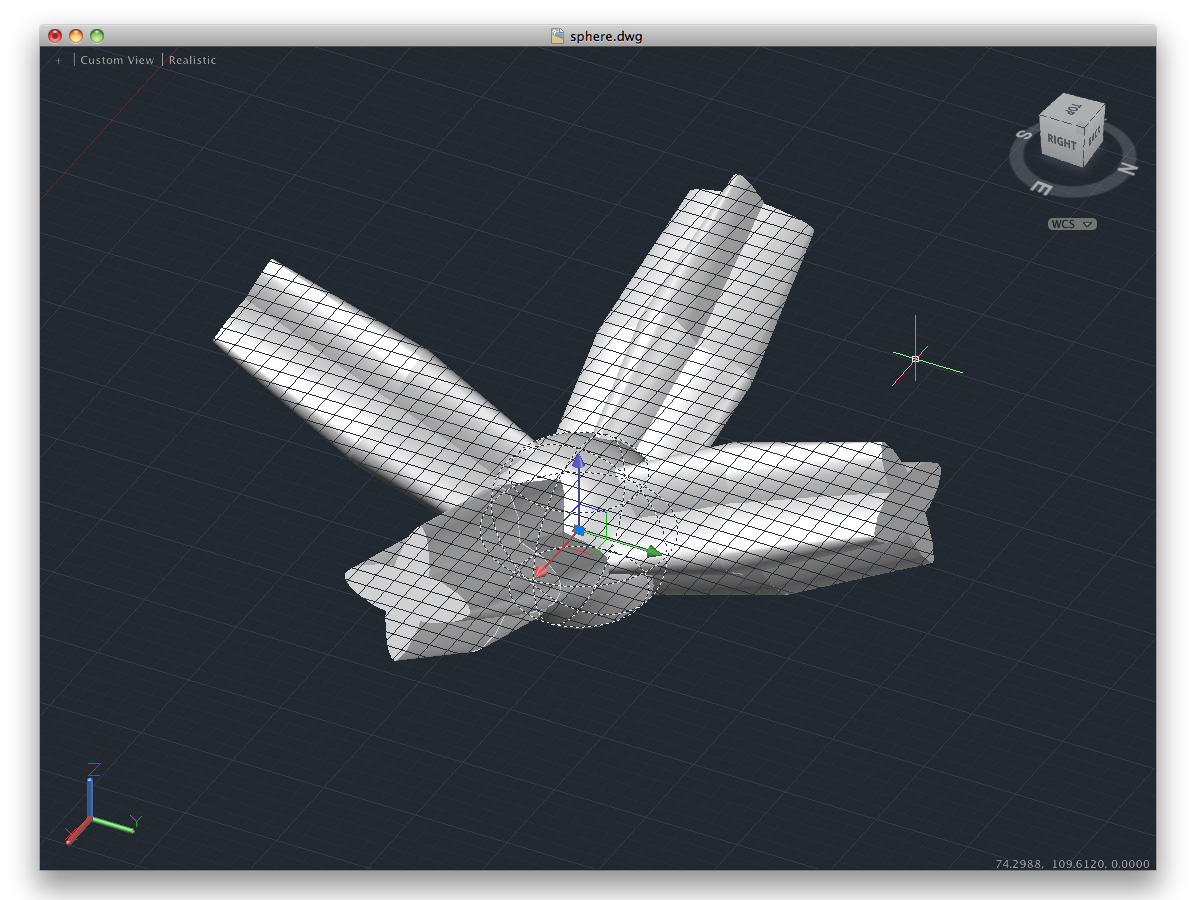The height and width of the screenshot is (900, 1196).
Task: Close the sphere.dwg window
Action: [55, 36]
